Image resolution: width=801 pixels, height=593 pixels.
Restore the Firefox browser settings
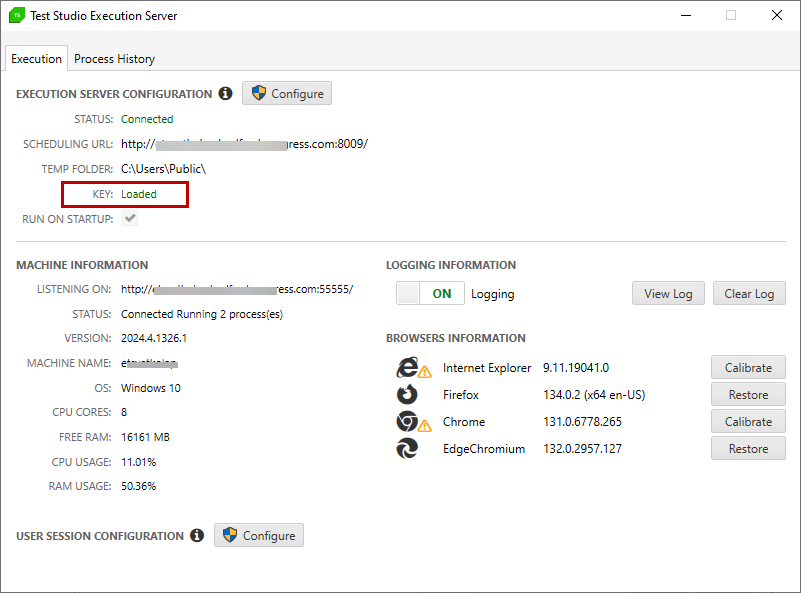(748, 395)
